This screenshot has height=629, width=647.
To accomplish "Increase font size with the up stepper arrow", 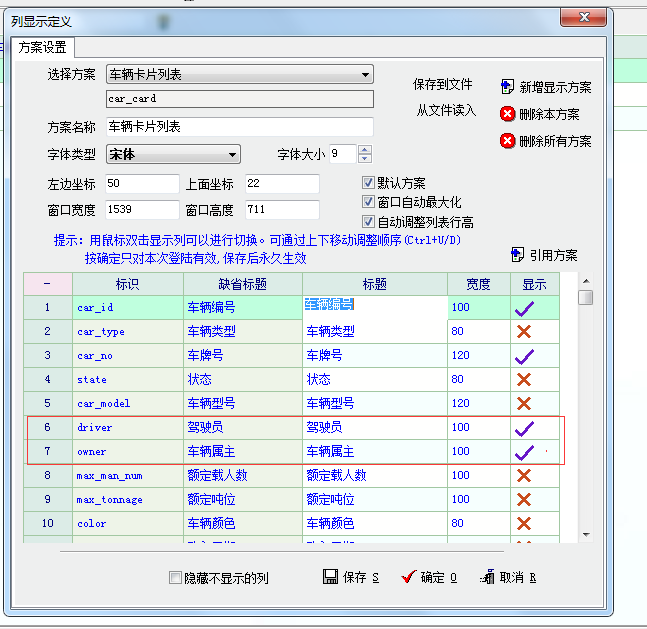I will [365, 150].
